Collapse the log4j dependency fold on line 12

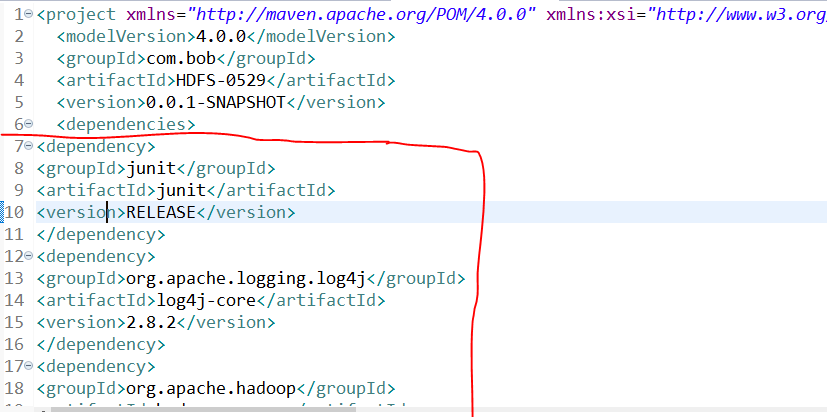click(29, 256)
